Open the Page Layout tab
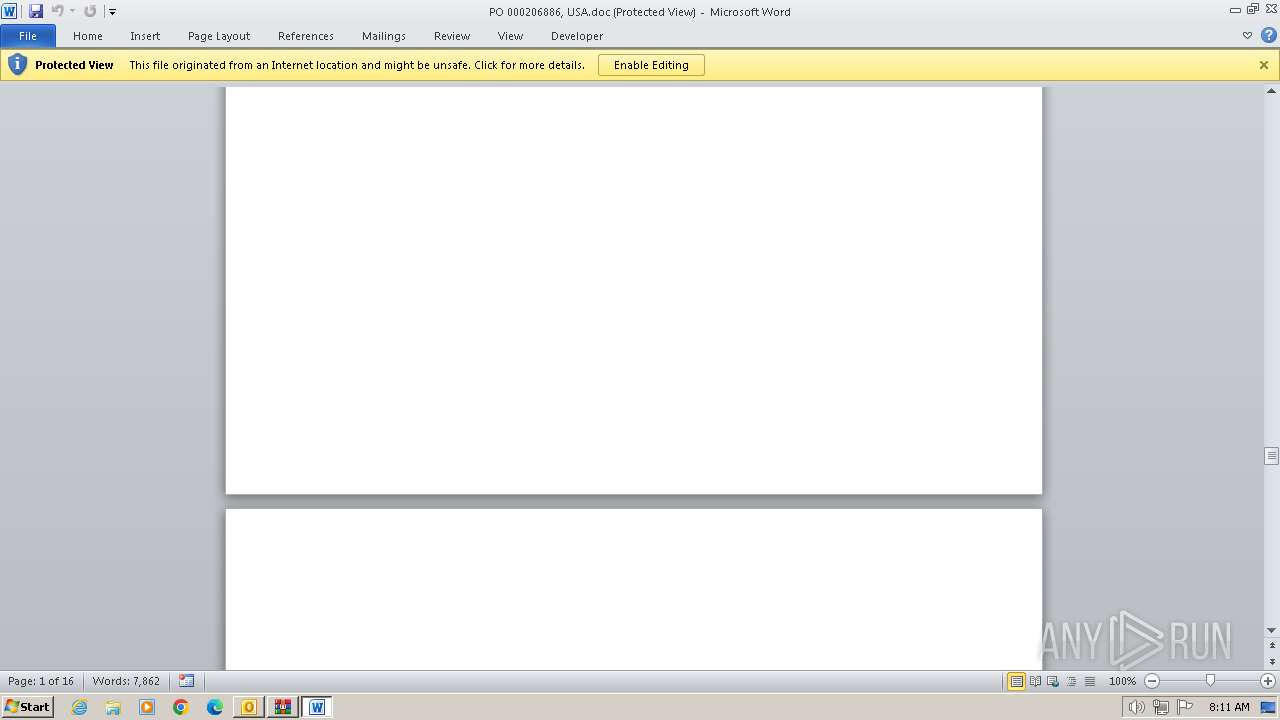The height and width of the screenshot is (720, 1280). tap(219, 36)
